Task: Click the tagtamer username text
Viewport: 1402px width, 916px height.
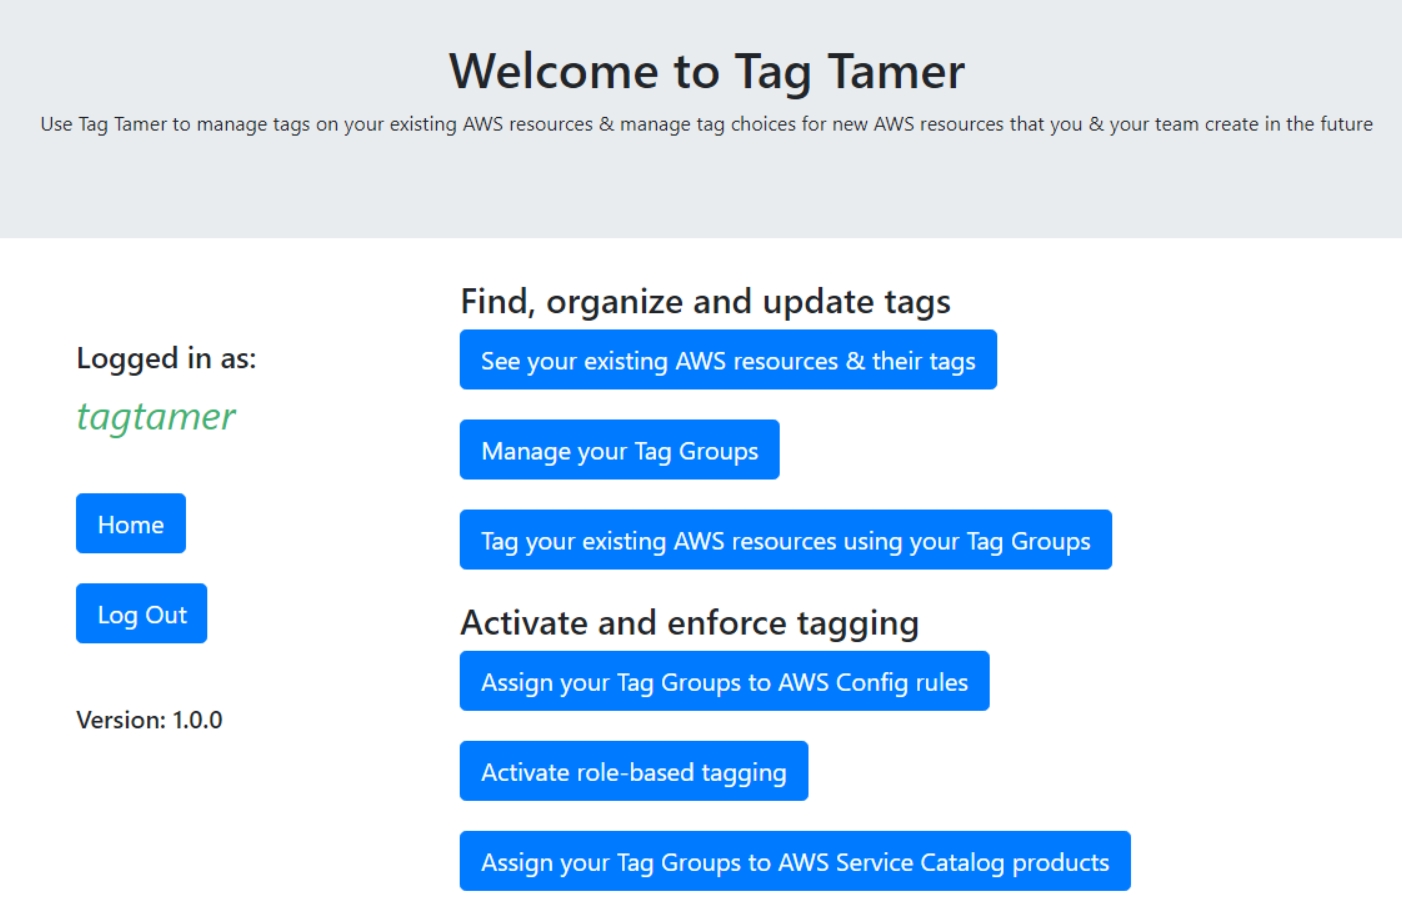Action: pyautogui.click(x=156, y=417)
